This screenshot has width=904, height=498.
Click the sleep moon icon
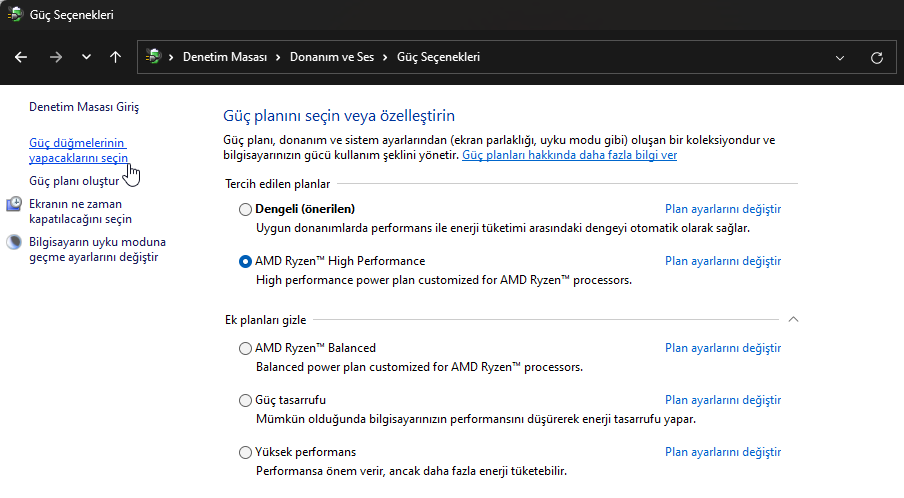pos(14,242)
